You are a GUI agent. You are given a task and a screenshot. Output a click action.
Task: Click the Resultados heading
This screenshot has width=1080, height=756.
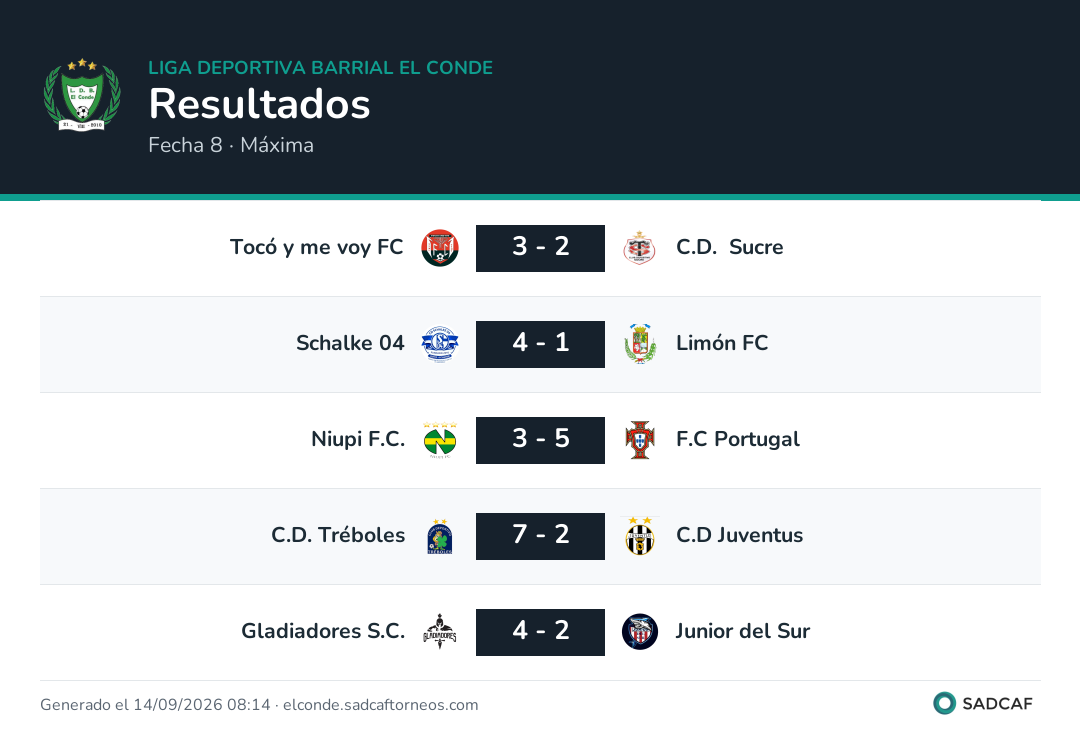(260, 104)
